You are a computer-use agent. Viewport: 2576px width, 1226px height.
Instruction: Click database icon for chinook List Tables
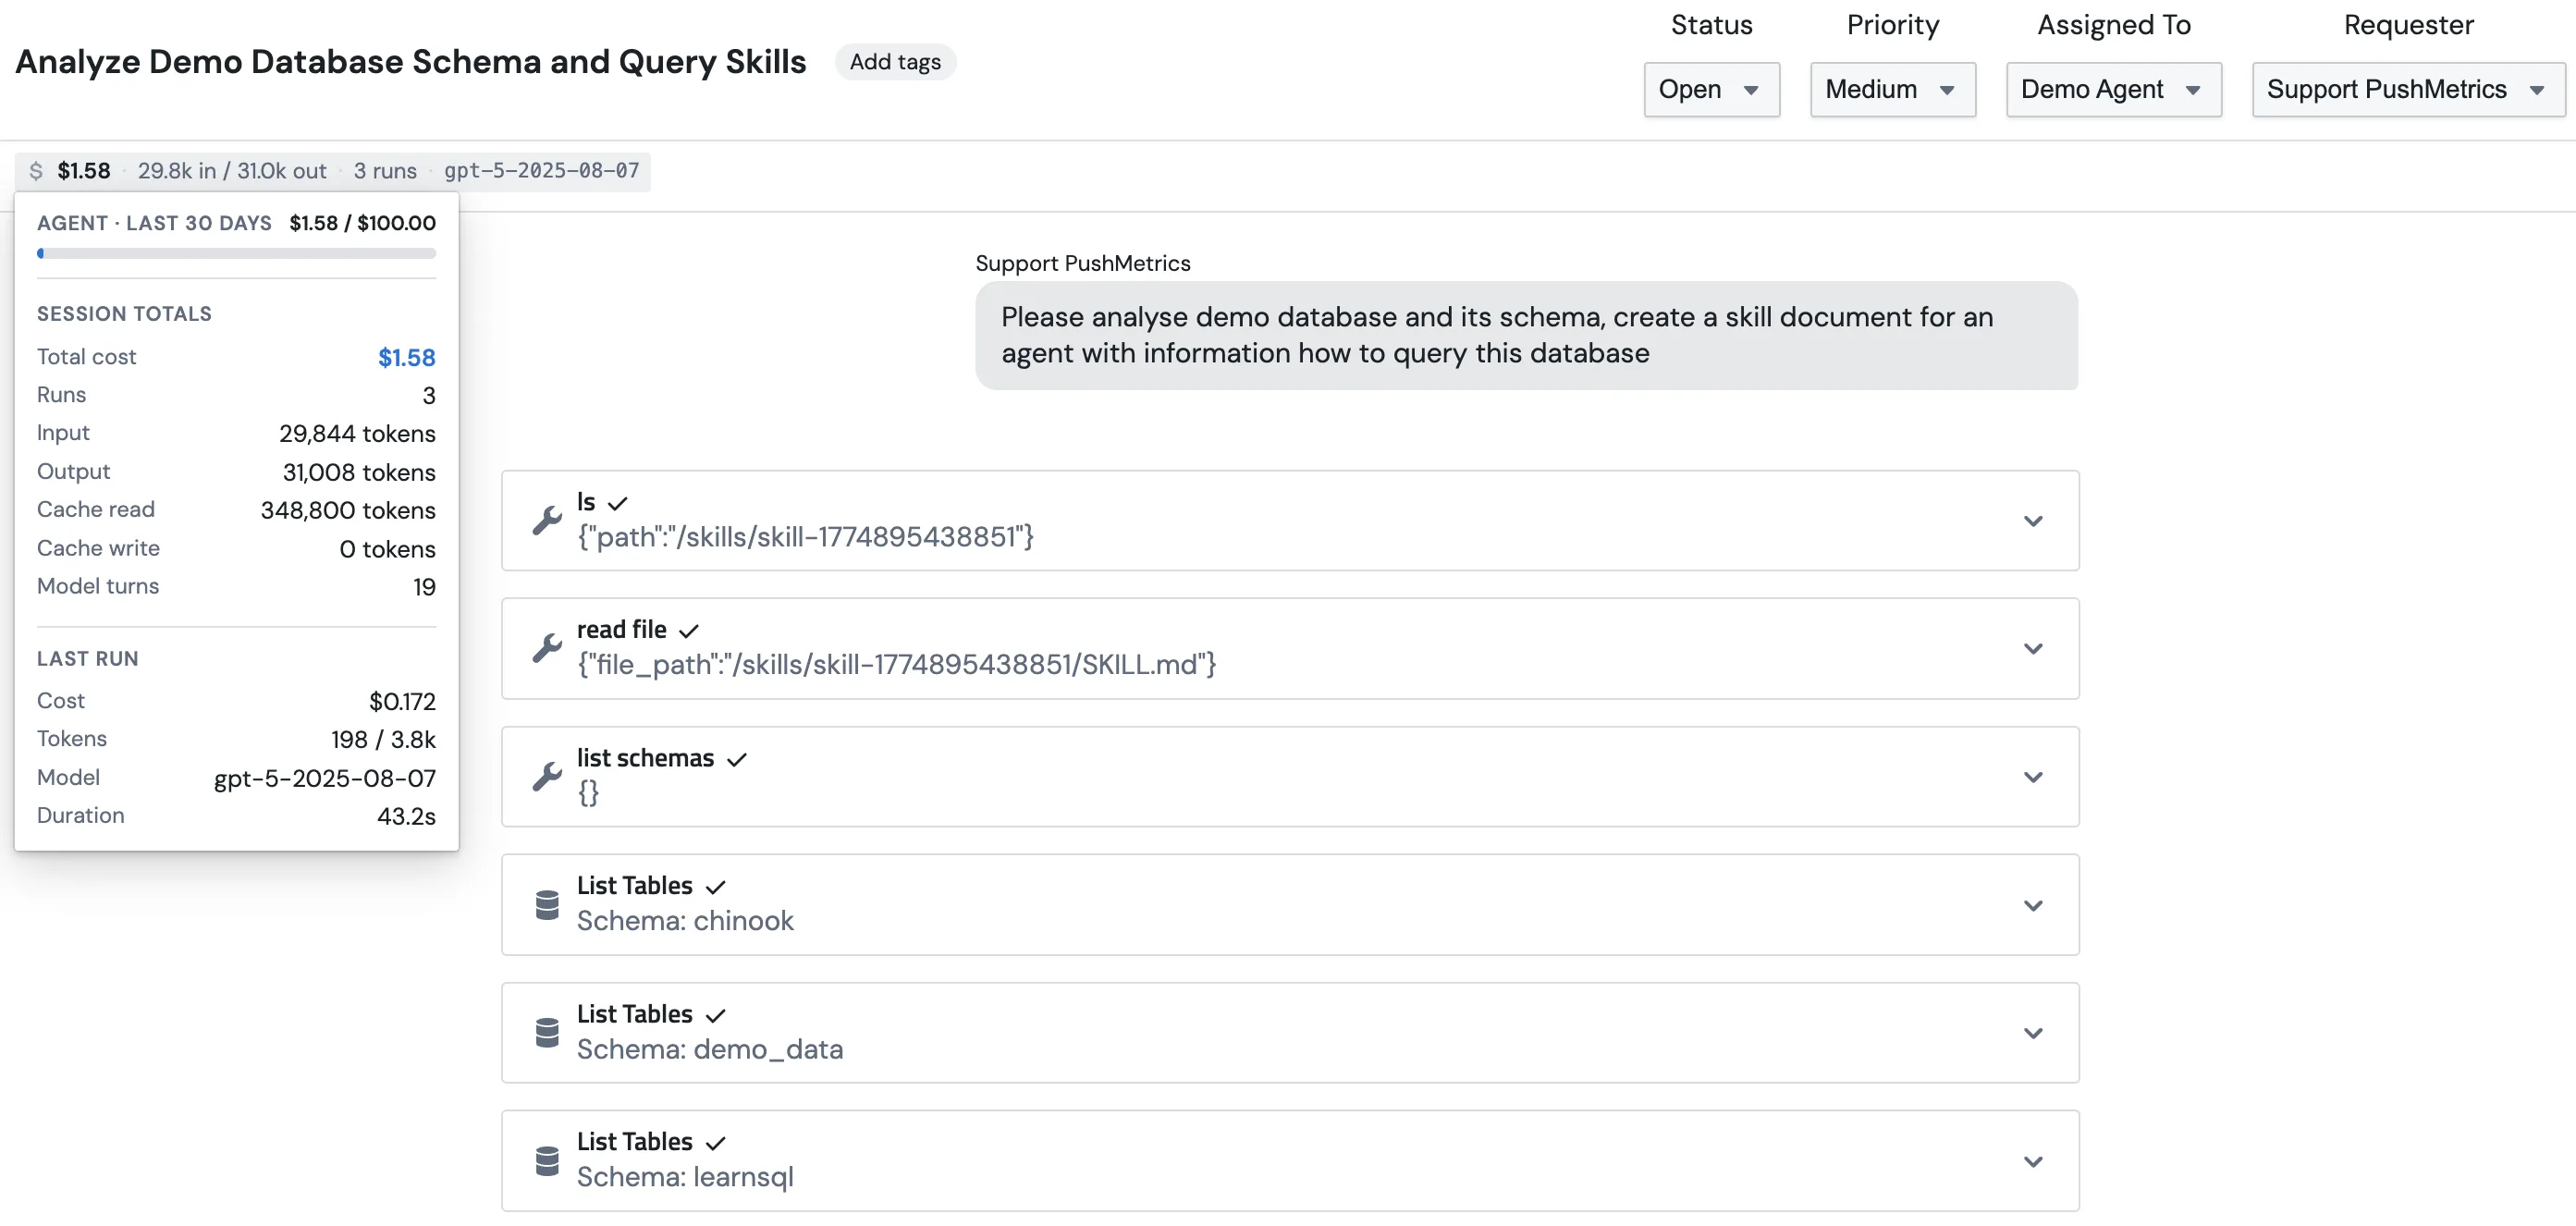pos(547,905)
